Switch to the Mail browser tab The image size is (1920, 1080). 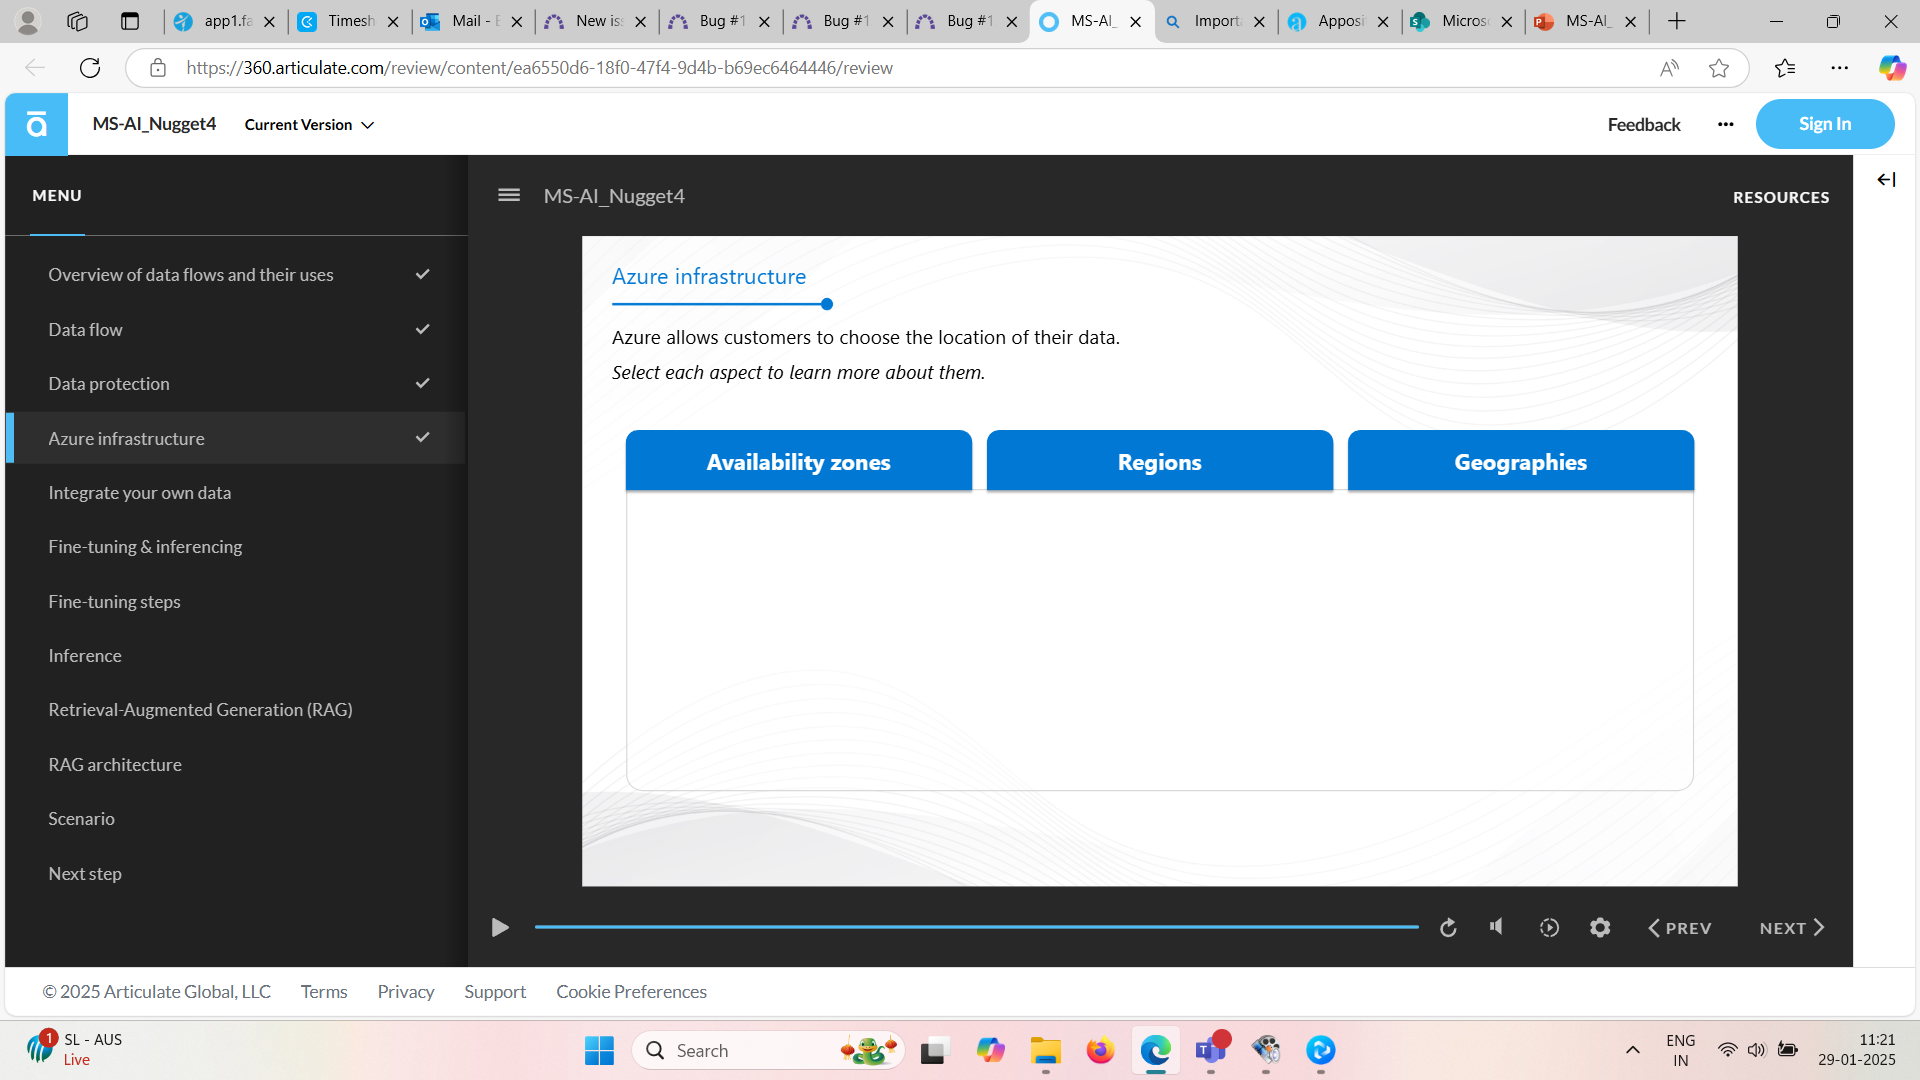point(472,21)
